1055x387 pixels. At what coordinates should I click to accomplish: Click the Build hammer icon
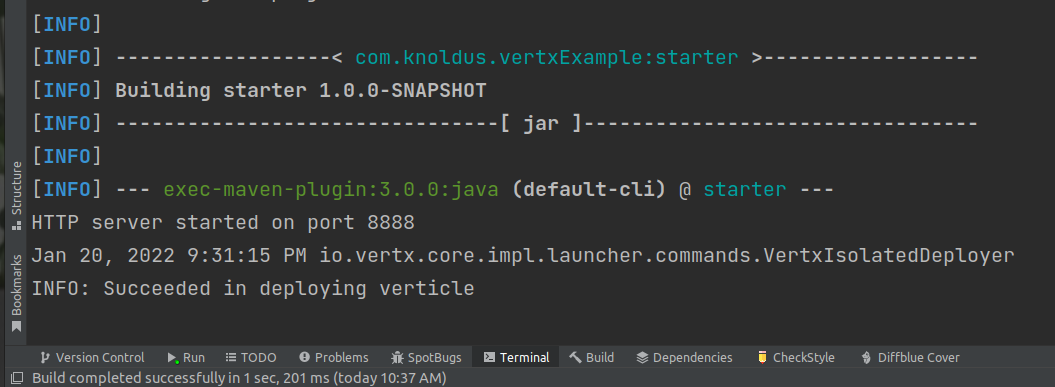[x=575, y=357]
